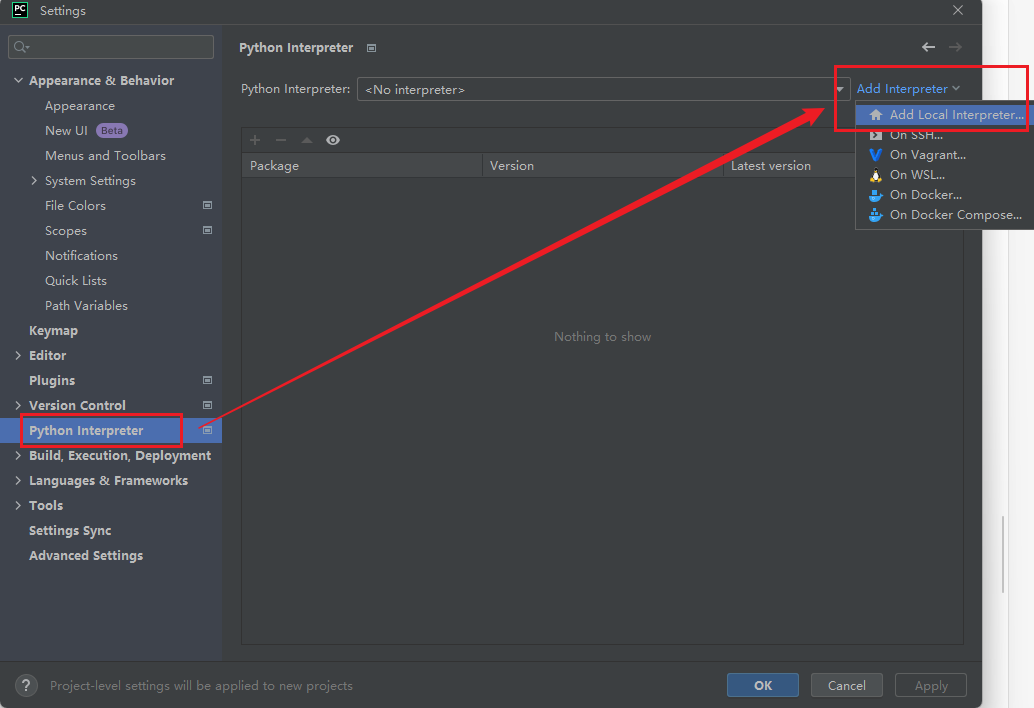Expand Build, Execution, Deployment section

(18, 456)
